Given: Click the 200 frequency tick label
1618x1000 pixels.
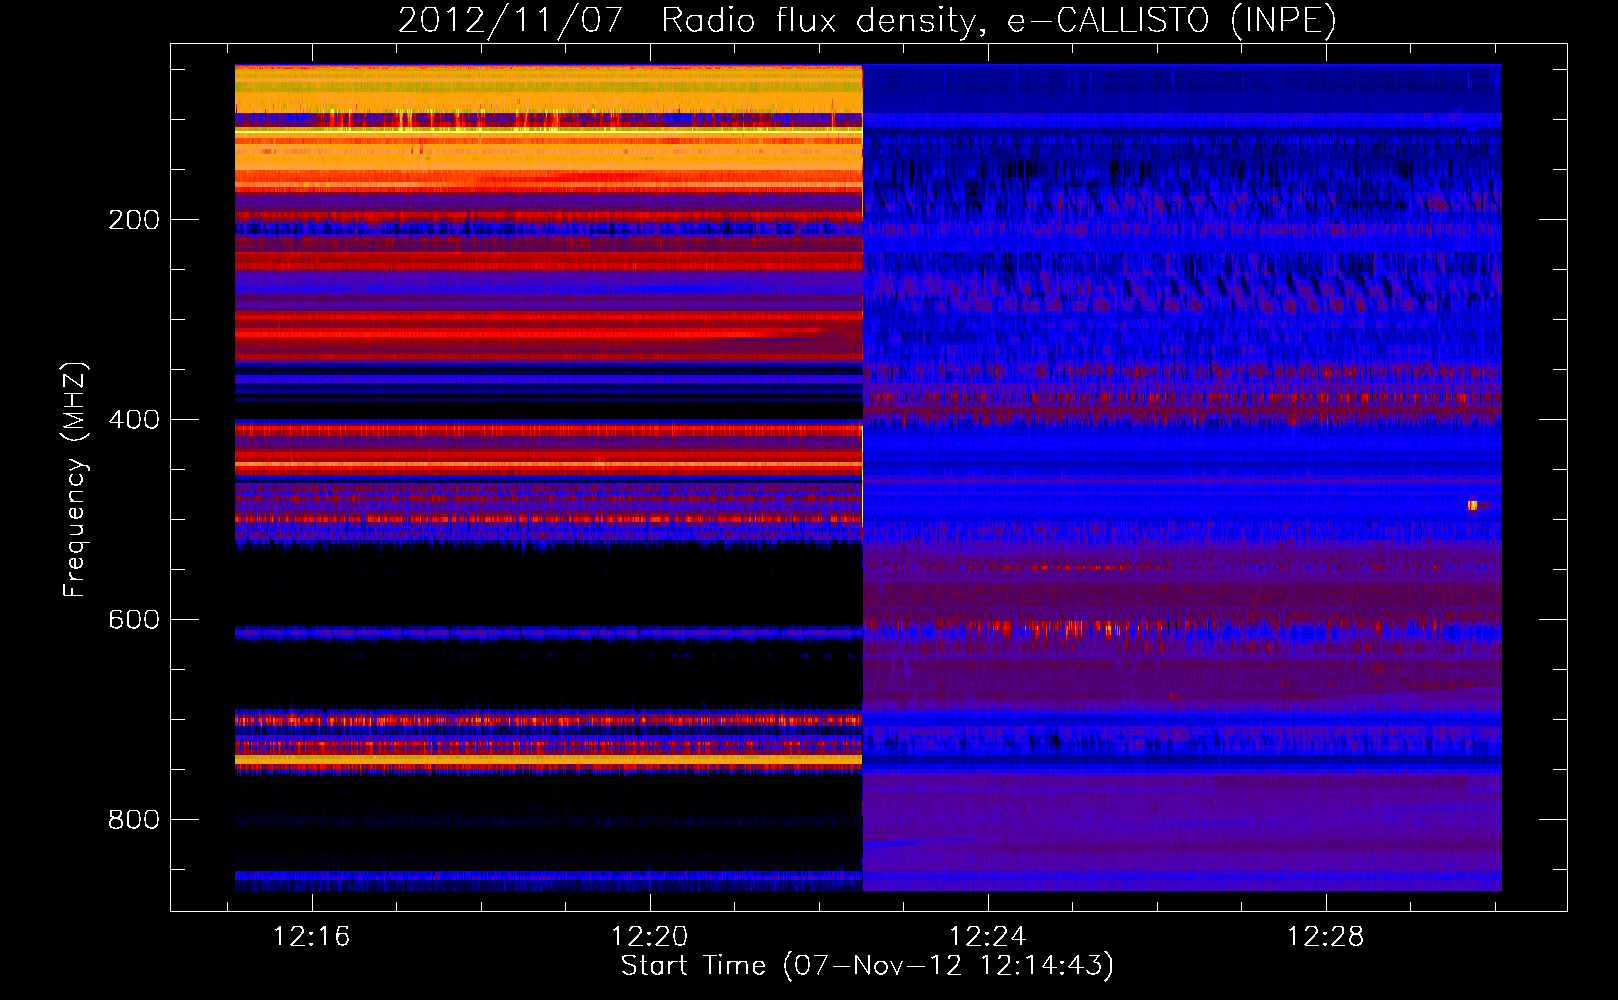Looking at the screenshot, I should [x=134, y=220].
